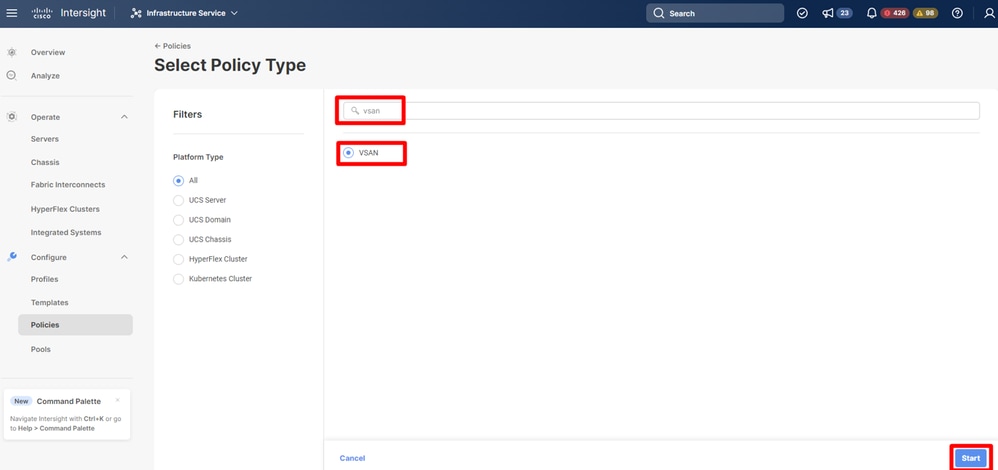
Task: Open HyperFlex Clusters
Action: (x=65, y=209)
